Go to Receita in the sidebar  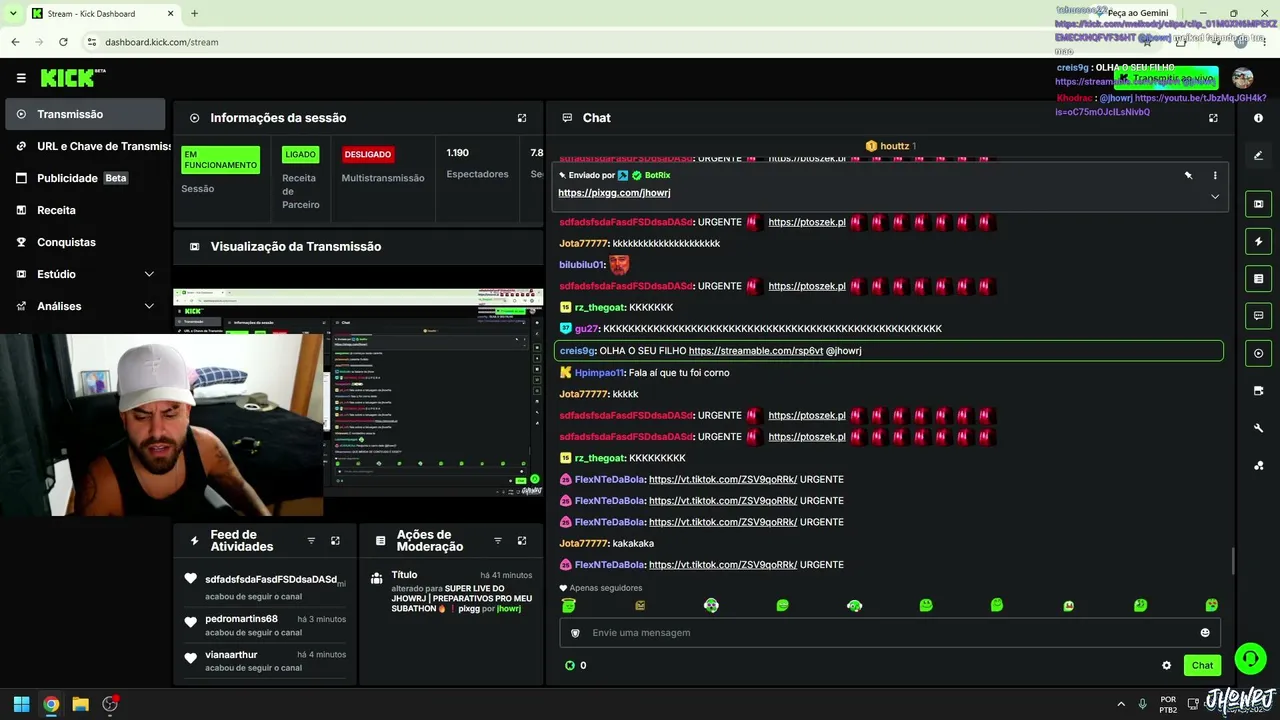coord(85,210)
